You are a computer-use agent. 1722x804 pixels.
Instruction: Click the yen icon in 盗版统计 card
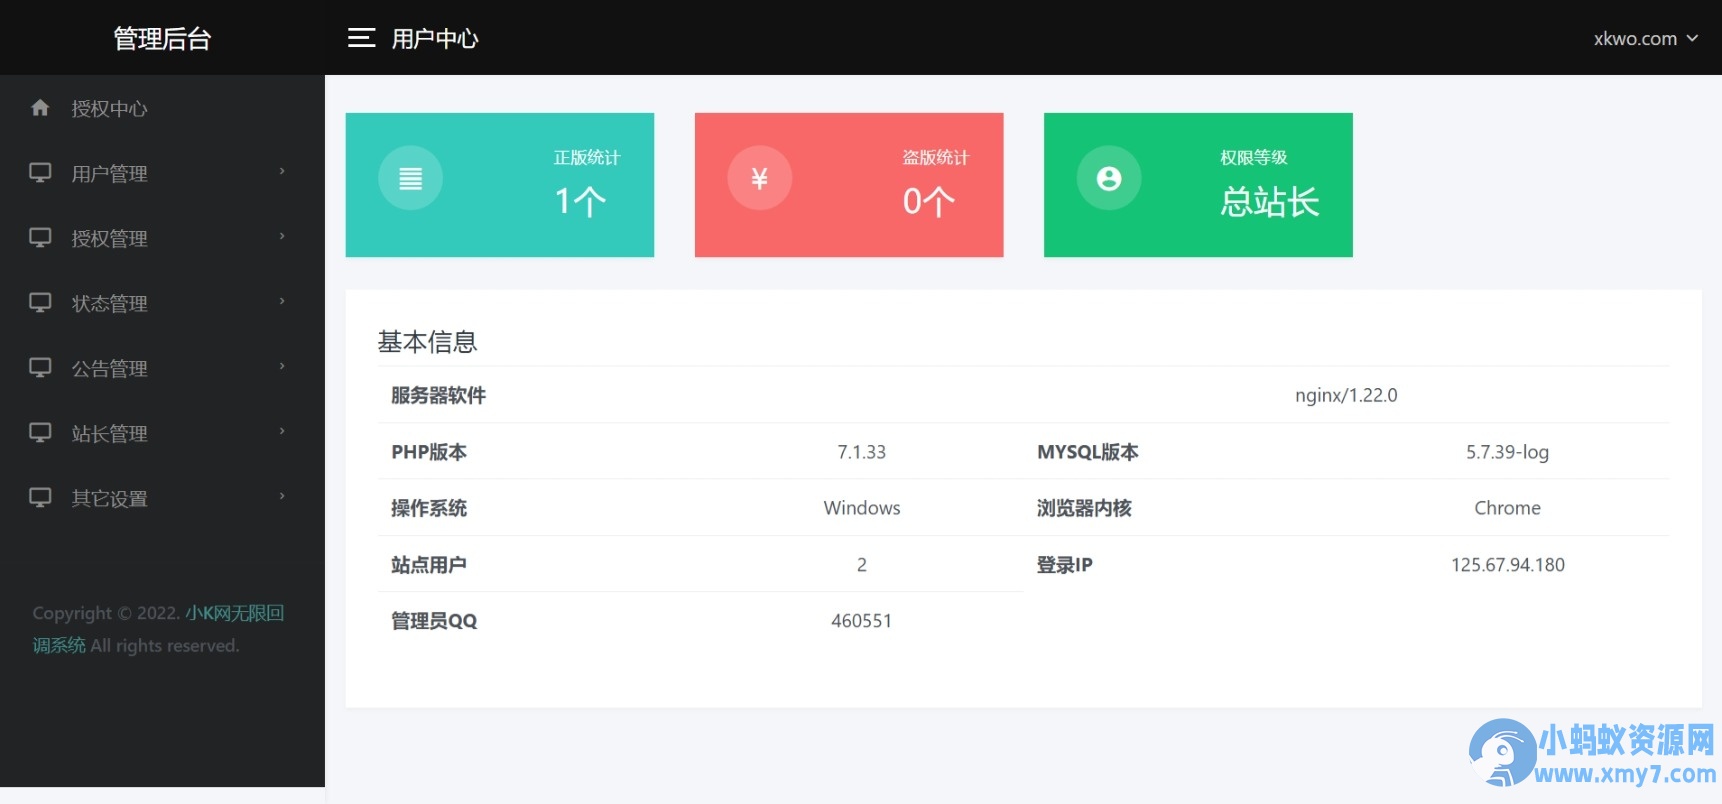click(x=759, y=178)
